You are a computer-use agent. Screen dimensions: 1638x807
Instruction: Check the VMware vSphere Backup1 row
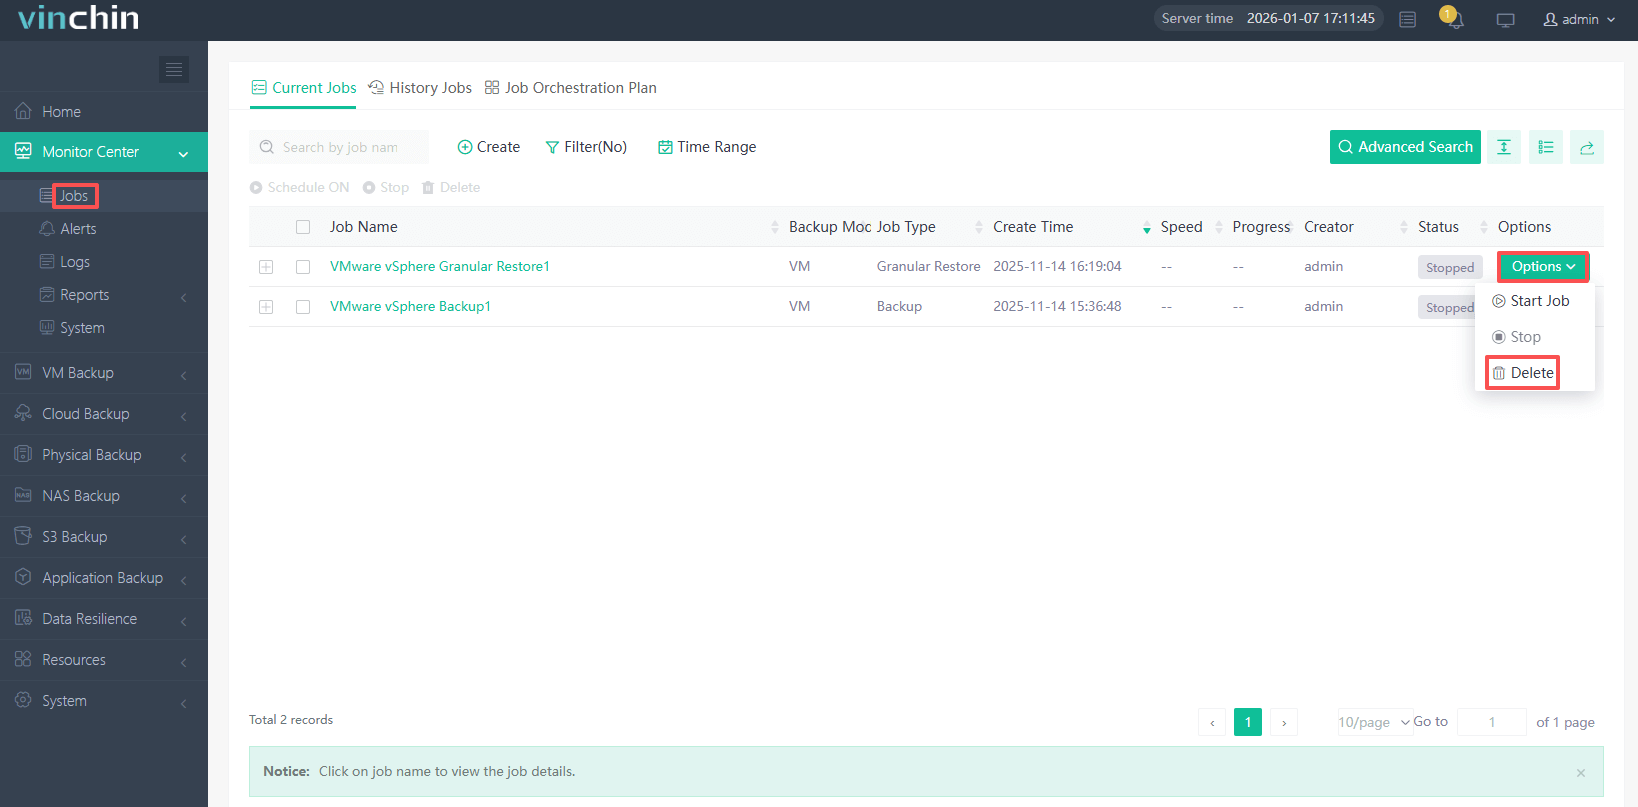coord(303,307)
